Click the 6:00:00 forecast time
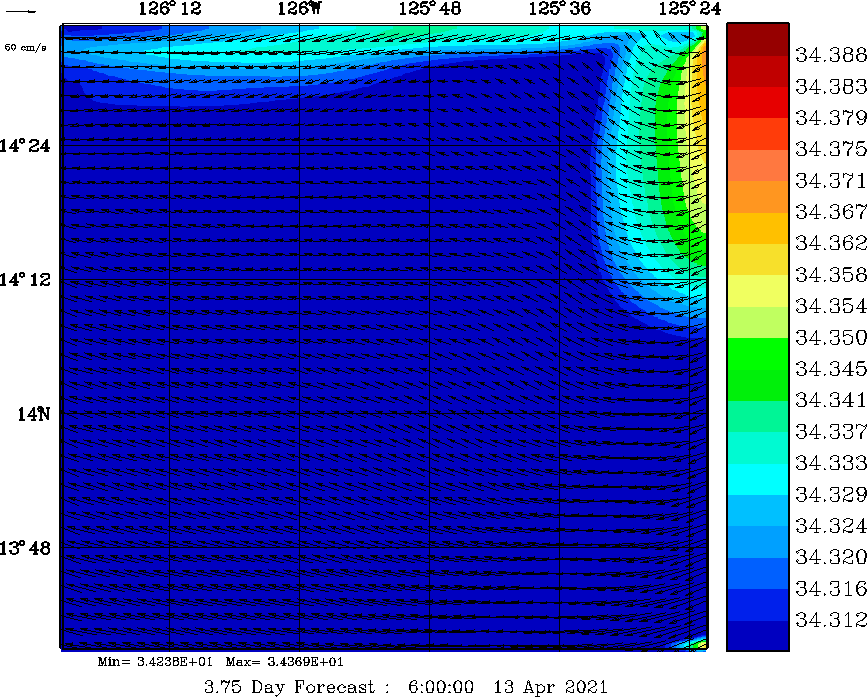867x697 pixels. pyautogui.click(x=441, y=687)
